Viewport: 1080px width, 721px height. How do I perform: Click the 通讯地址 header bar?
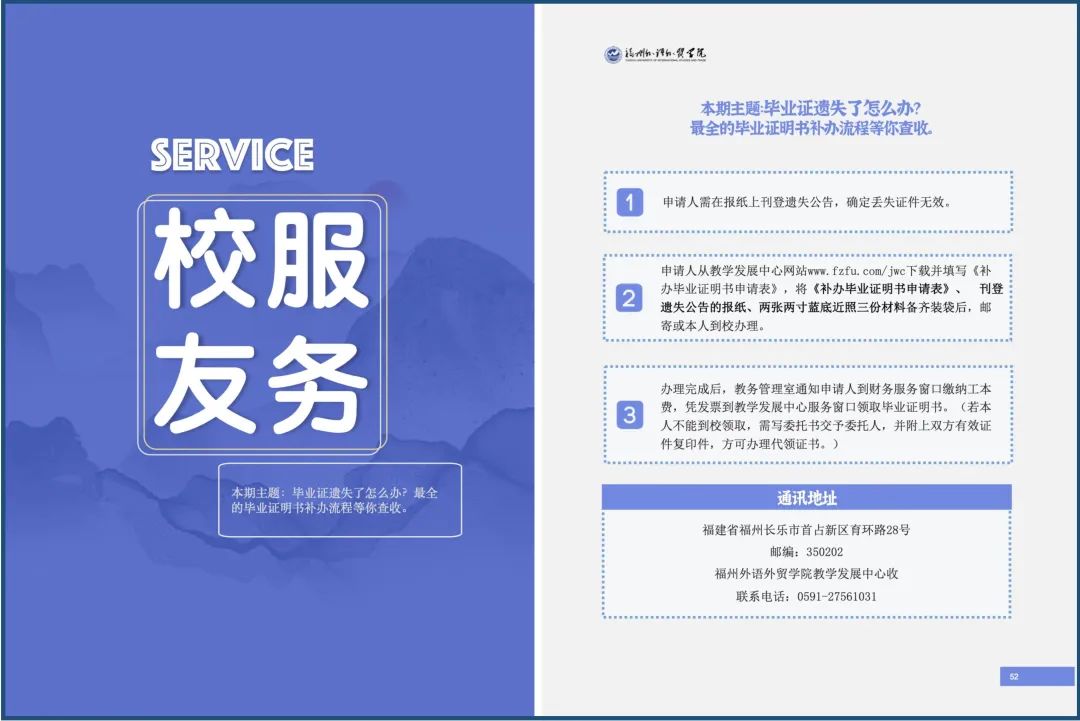point(806,498)
